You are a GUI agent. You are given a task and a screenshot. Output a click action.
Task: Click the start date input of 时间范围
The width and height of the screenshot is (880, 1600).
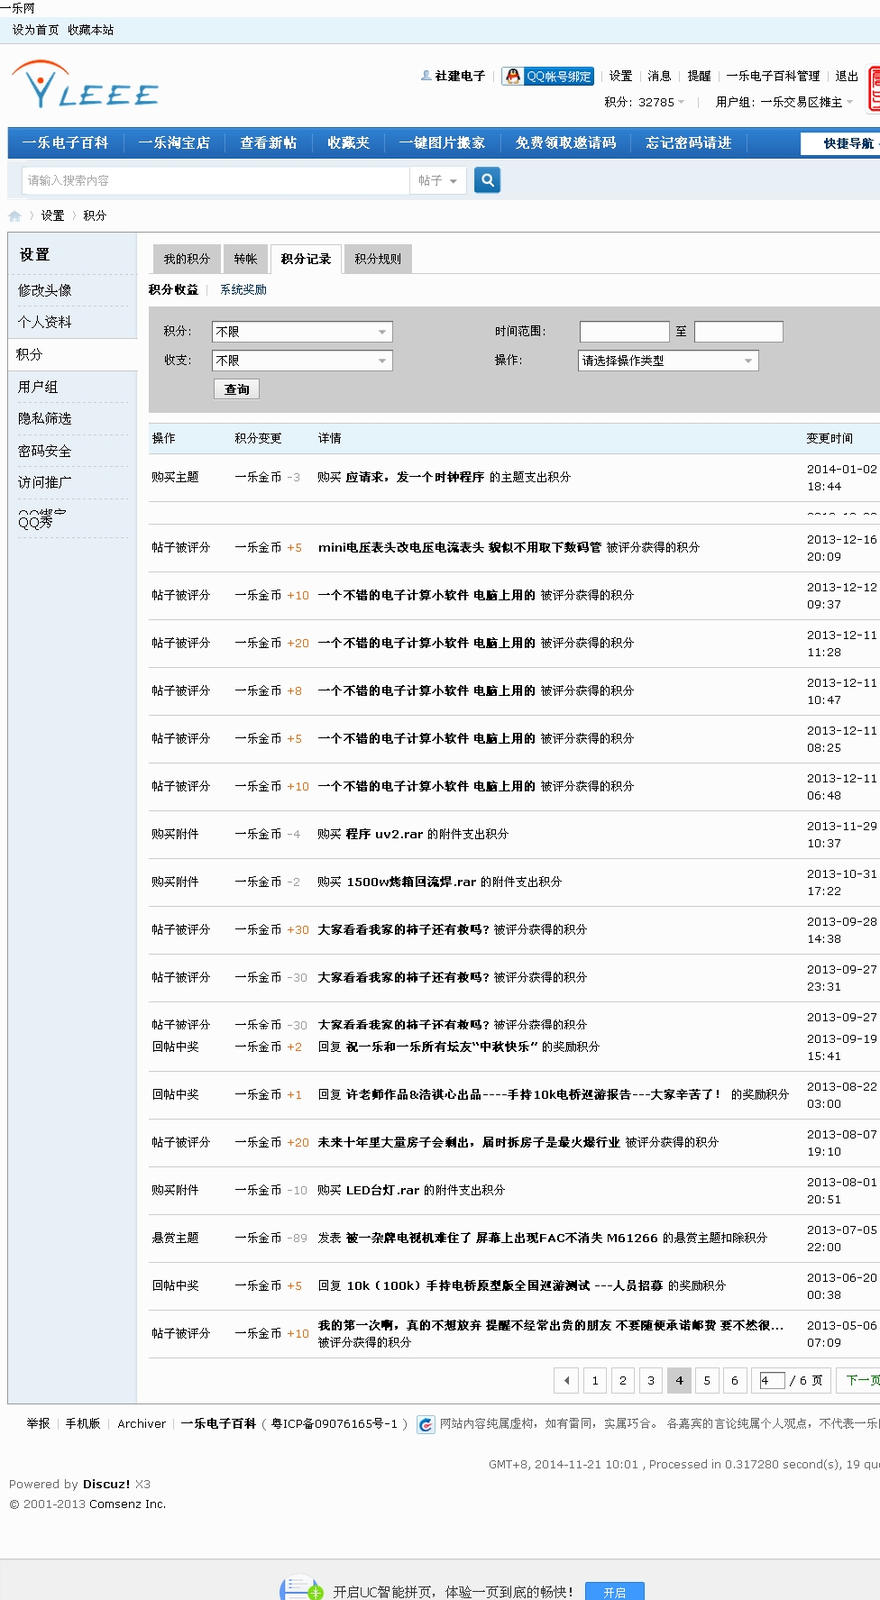point(624,332)
